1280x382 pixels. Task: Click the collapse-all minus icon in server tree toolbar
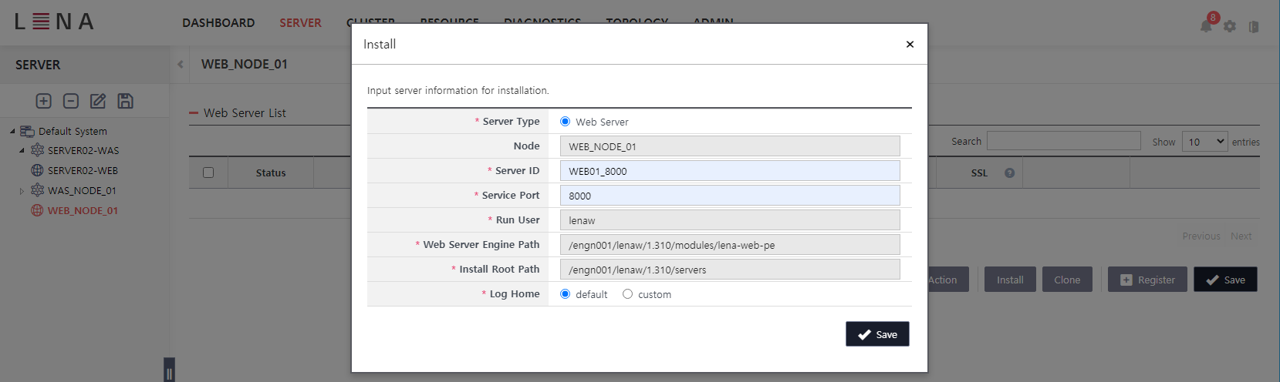click(71, 101)
